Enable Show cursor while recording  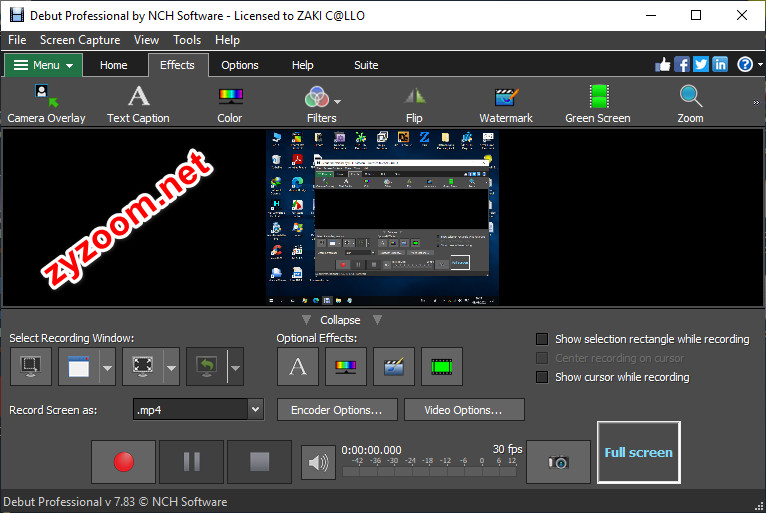coord(542,377)
